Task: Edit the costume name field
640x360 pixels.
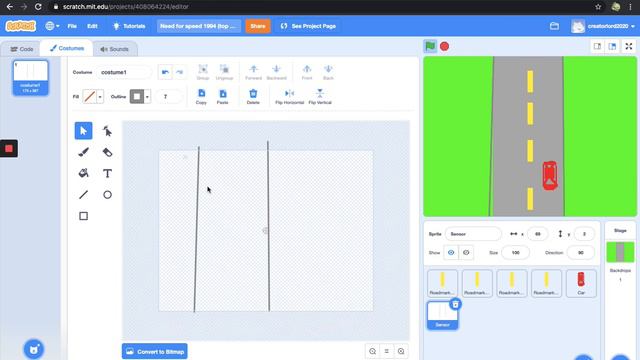Action: tap(123, 72)
